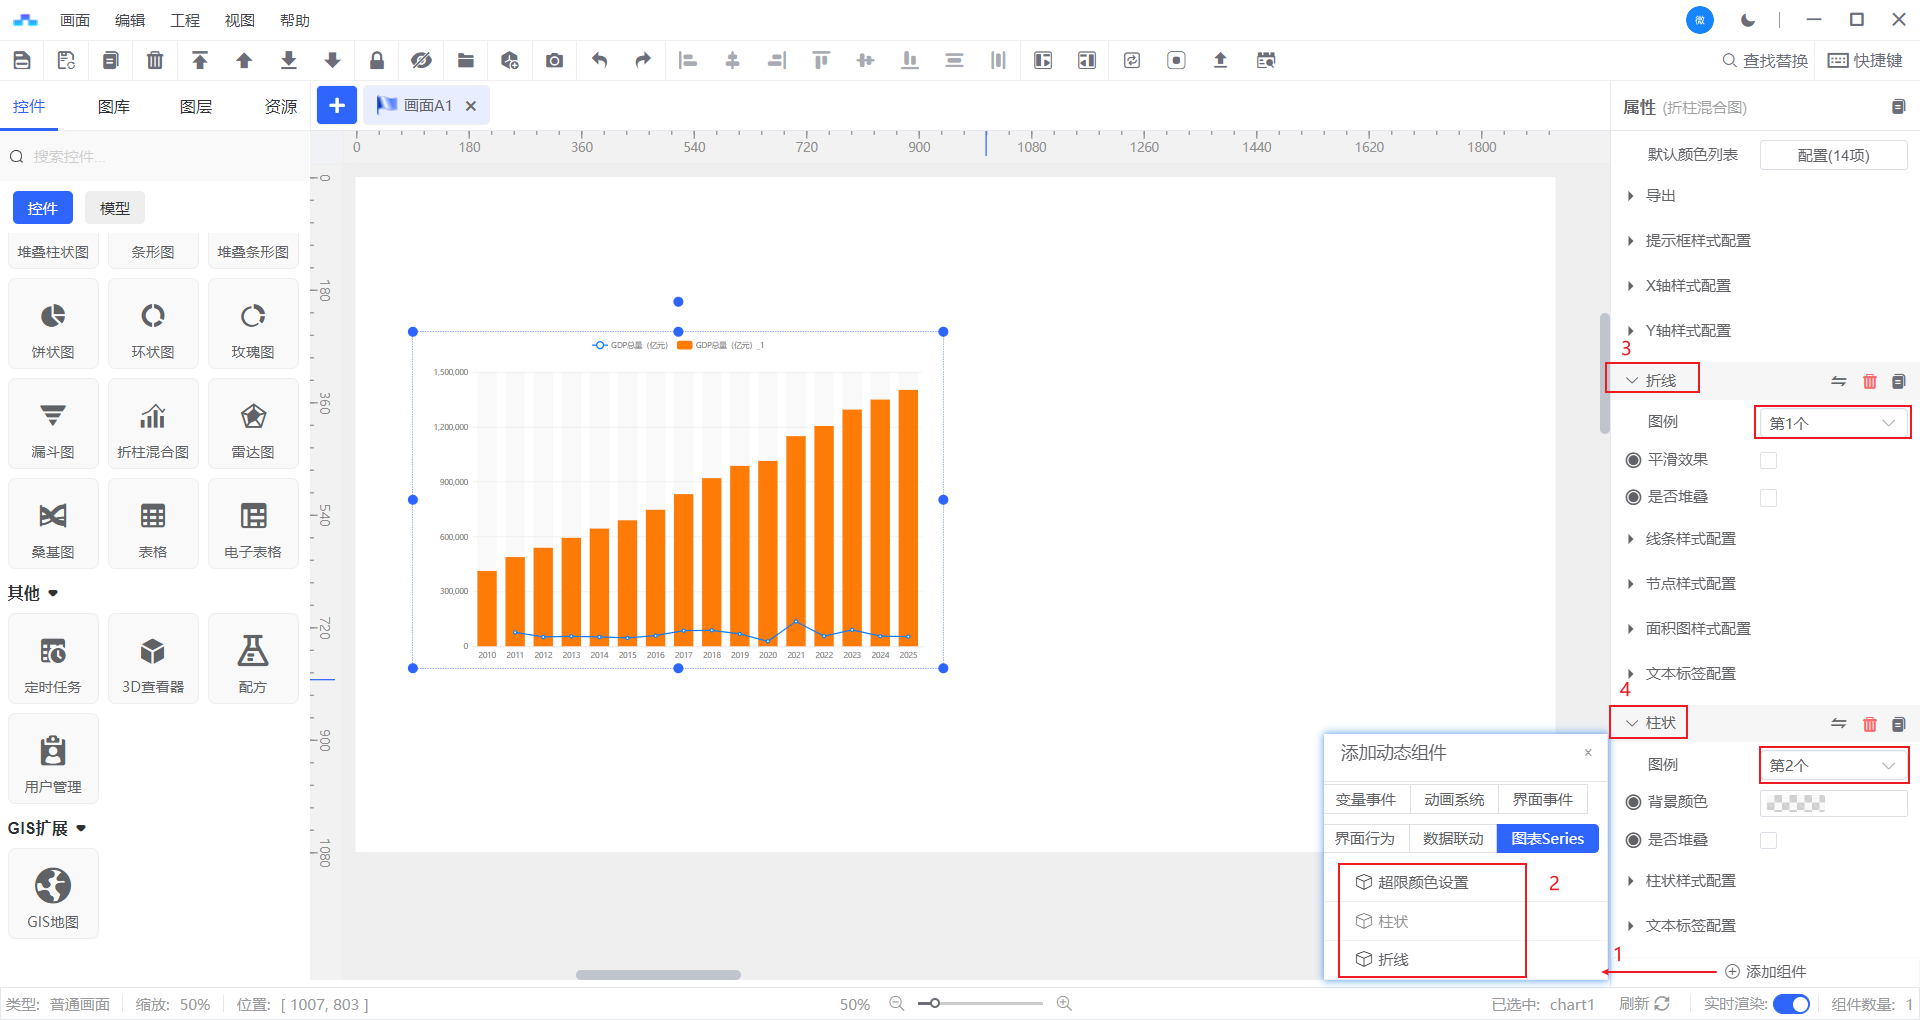
Task: Open the 工程 menu
Action: tap(185, 20)
